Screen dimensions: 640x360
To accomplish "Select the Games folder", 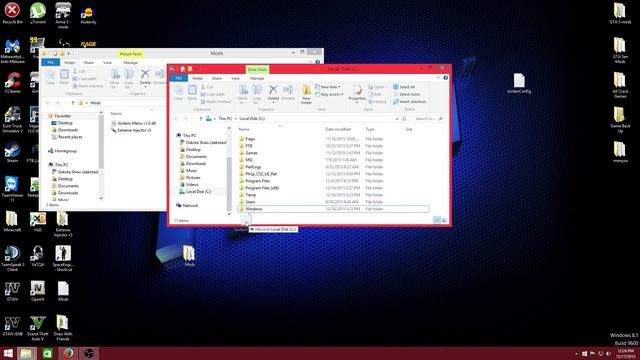I will coord(251,153).
